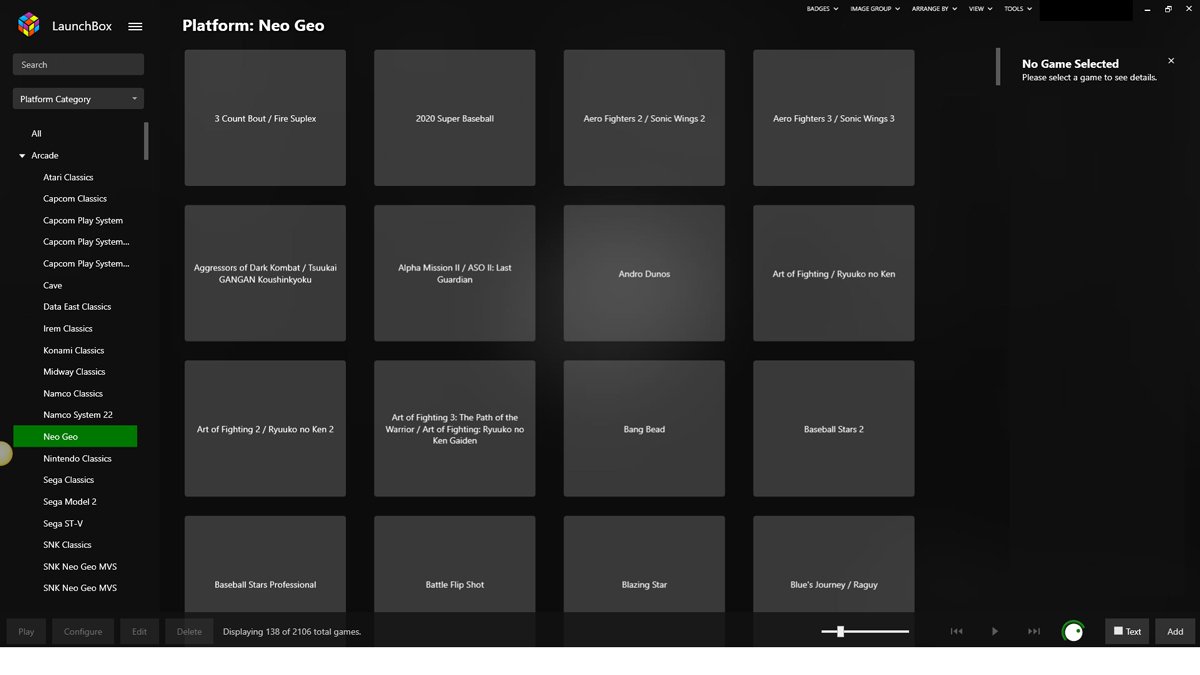The height and width of the screenshot is (675, 1200).
Task: Click the details panel scrollbar
Action: tap(997, 67)
